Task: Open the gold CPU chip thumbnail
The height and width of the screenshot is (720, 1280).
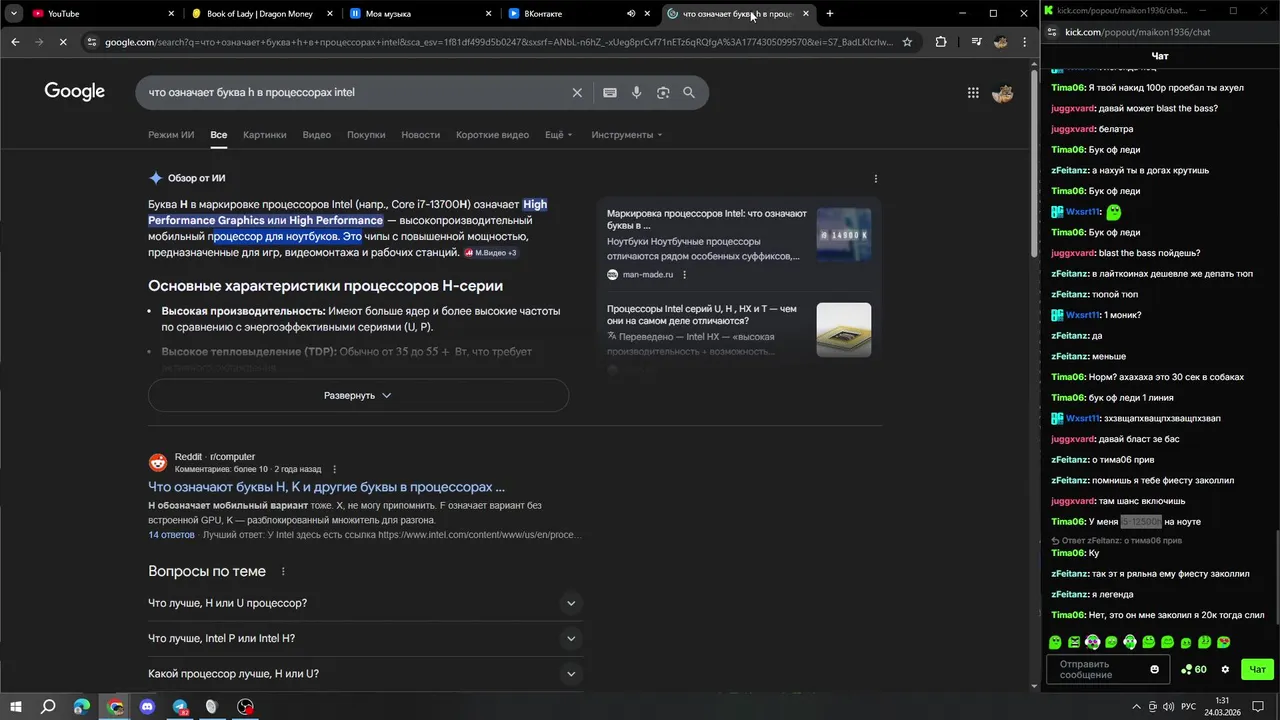Action: pyautogui.click(x=843, y=330)
